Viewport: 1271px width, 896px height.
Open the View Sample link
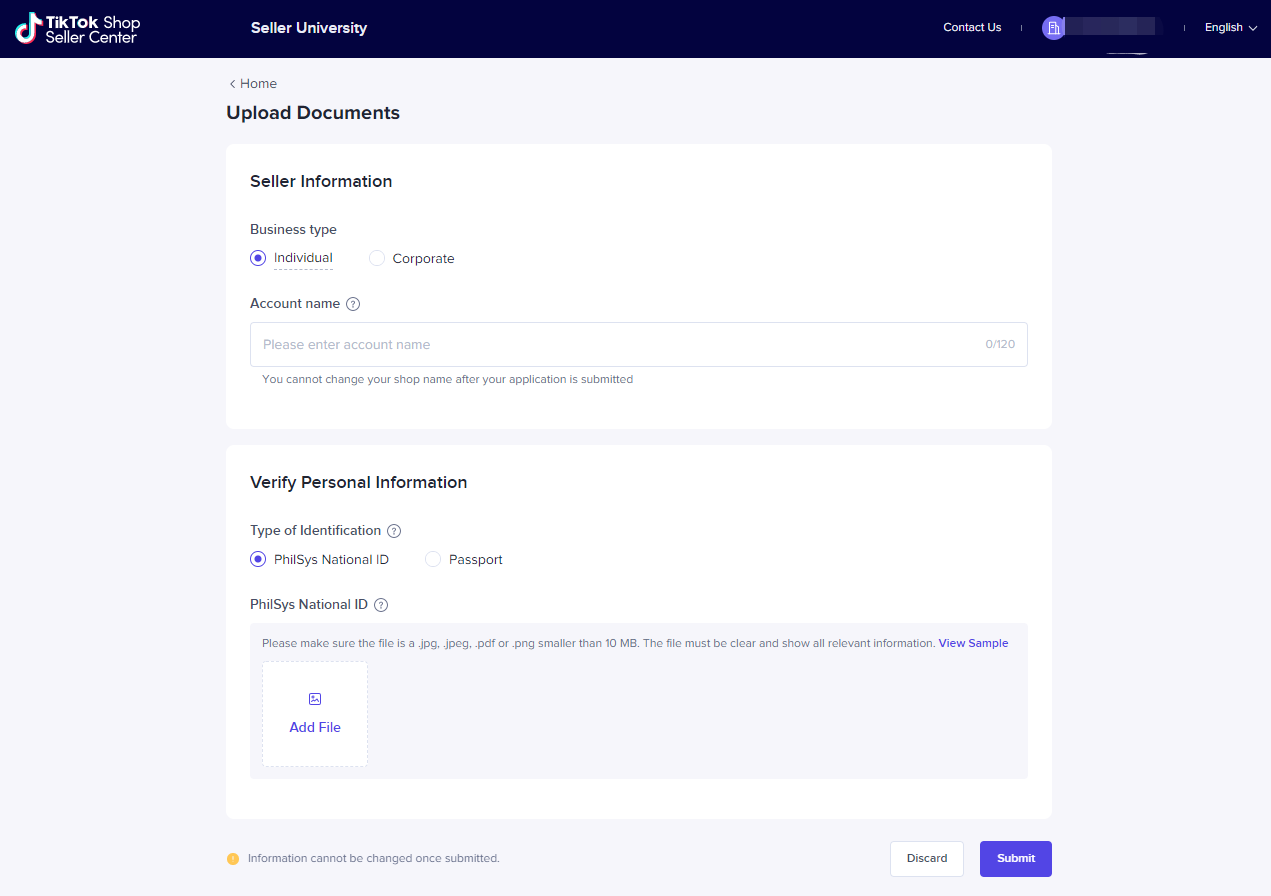click(973, 643)
